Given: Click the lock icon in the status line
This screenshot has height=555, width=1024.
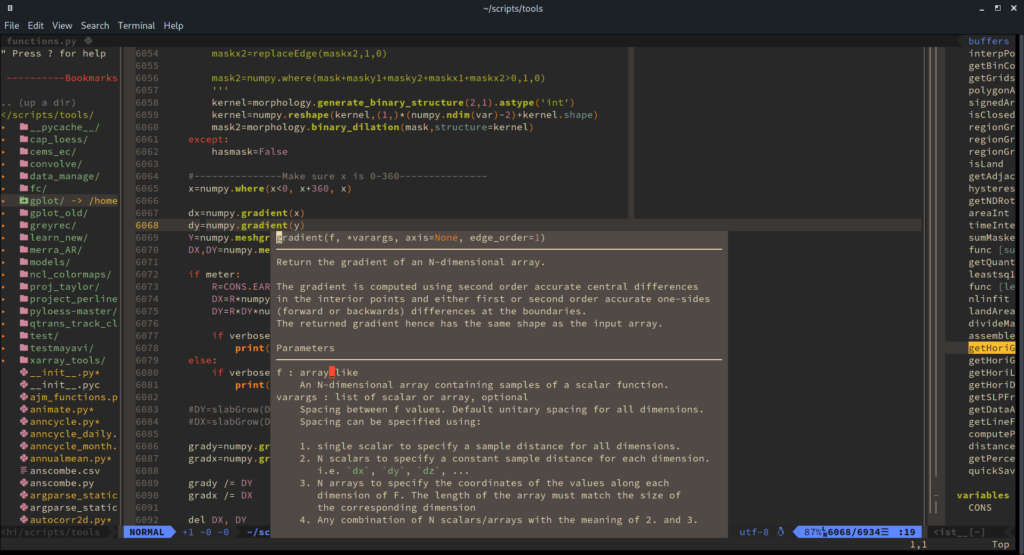Looking at the screenshot, I should pos(780,532).
